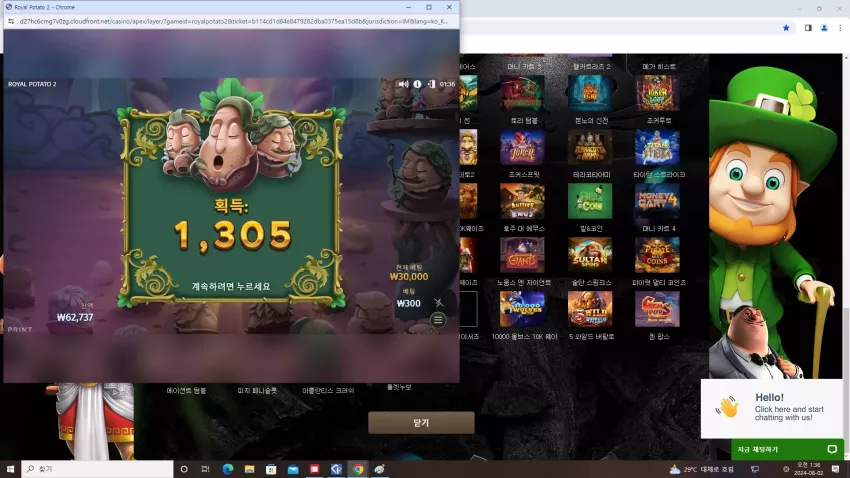Open Chrome side panel icon
The height and width of the screenshot is (478, 850).
coord(808,28)
